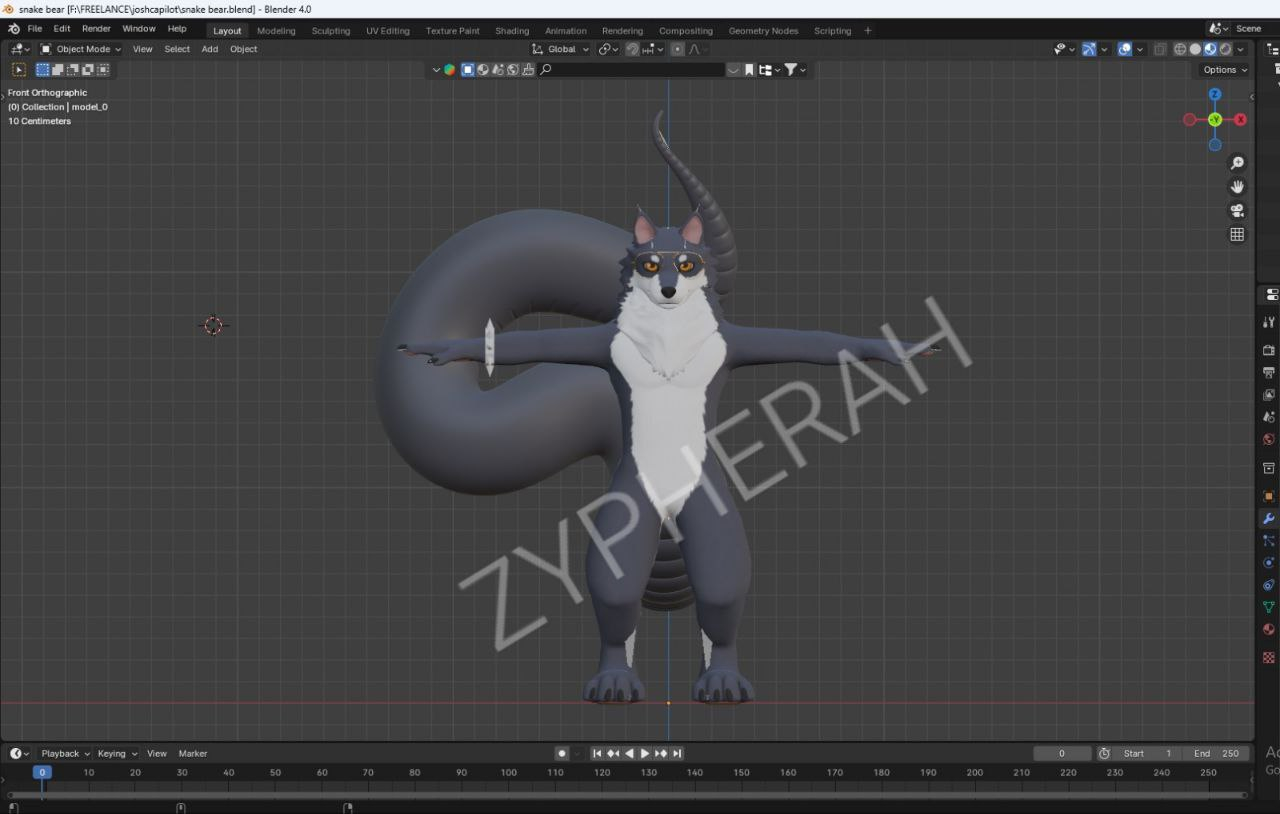The height and width of the screenshot is (814, 1280).
Task: Open the Shading workspace tab
Action: coord(512,31)
